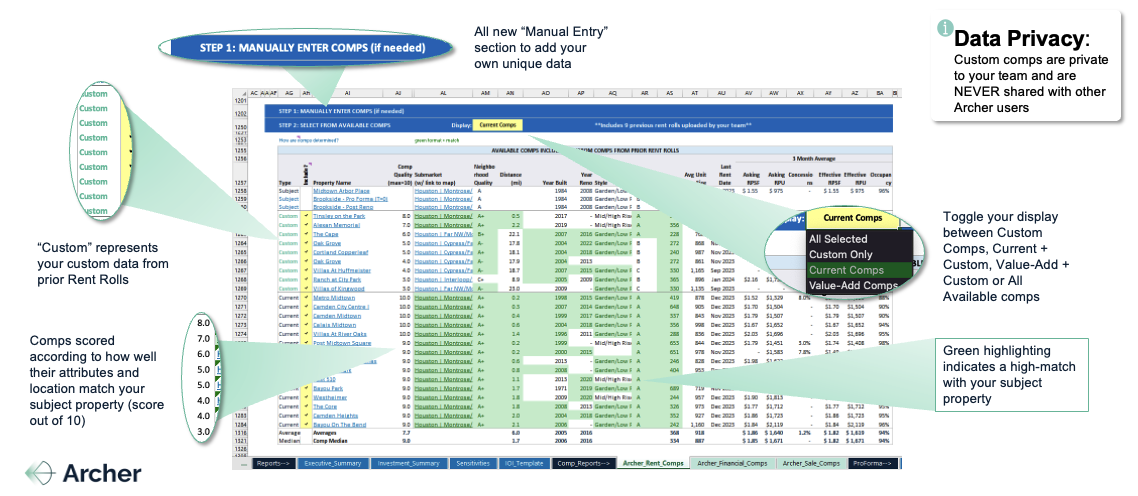The image size is (1138, 496).
Task: Open submarket map link in Metro Midtown row
Action: (443, 298)
